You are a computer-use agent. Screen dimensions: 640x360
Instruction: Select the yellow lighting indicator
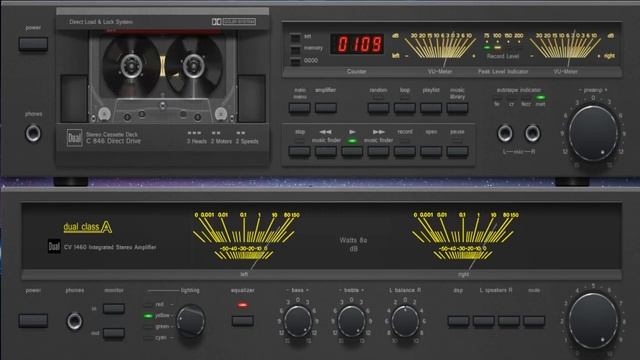click(149, 316)
